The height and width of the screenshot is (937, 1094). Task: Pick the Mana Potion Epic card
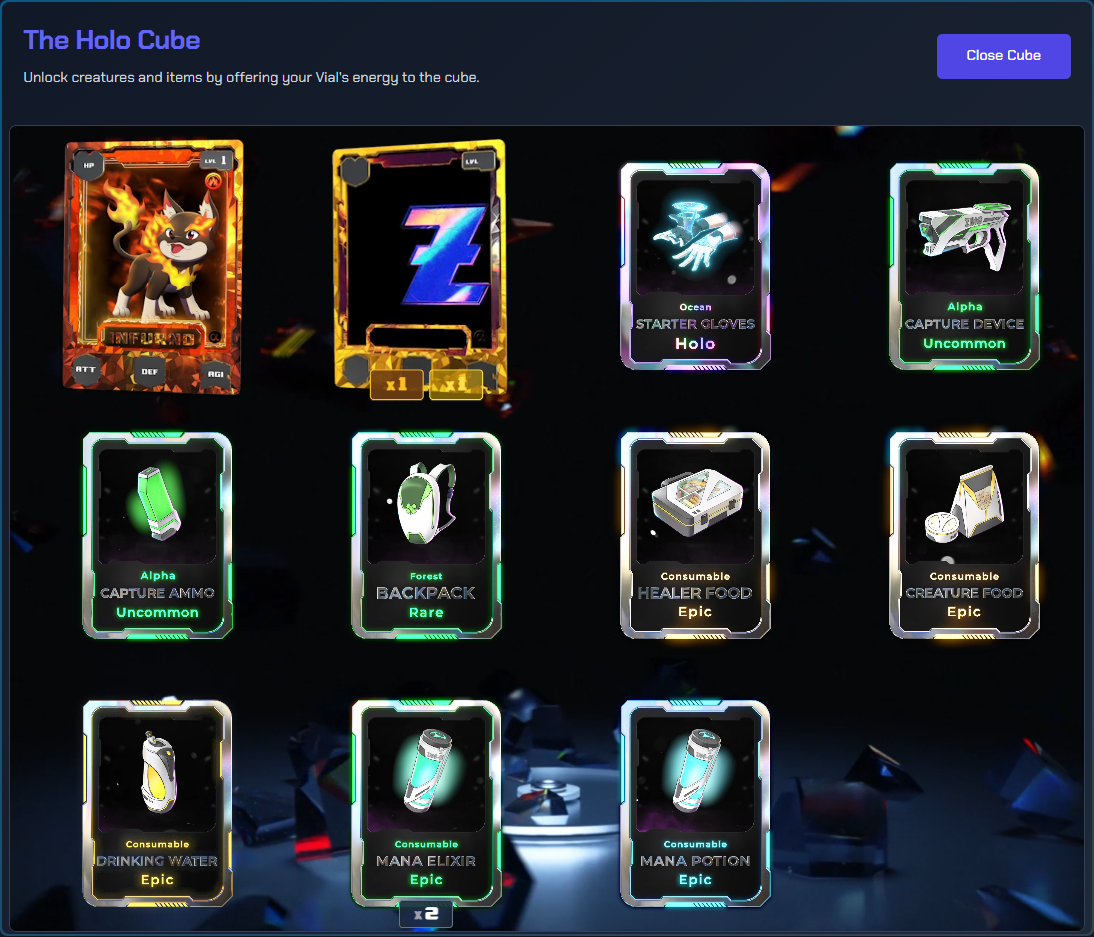coord(695,803)
